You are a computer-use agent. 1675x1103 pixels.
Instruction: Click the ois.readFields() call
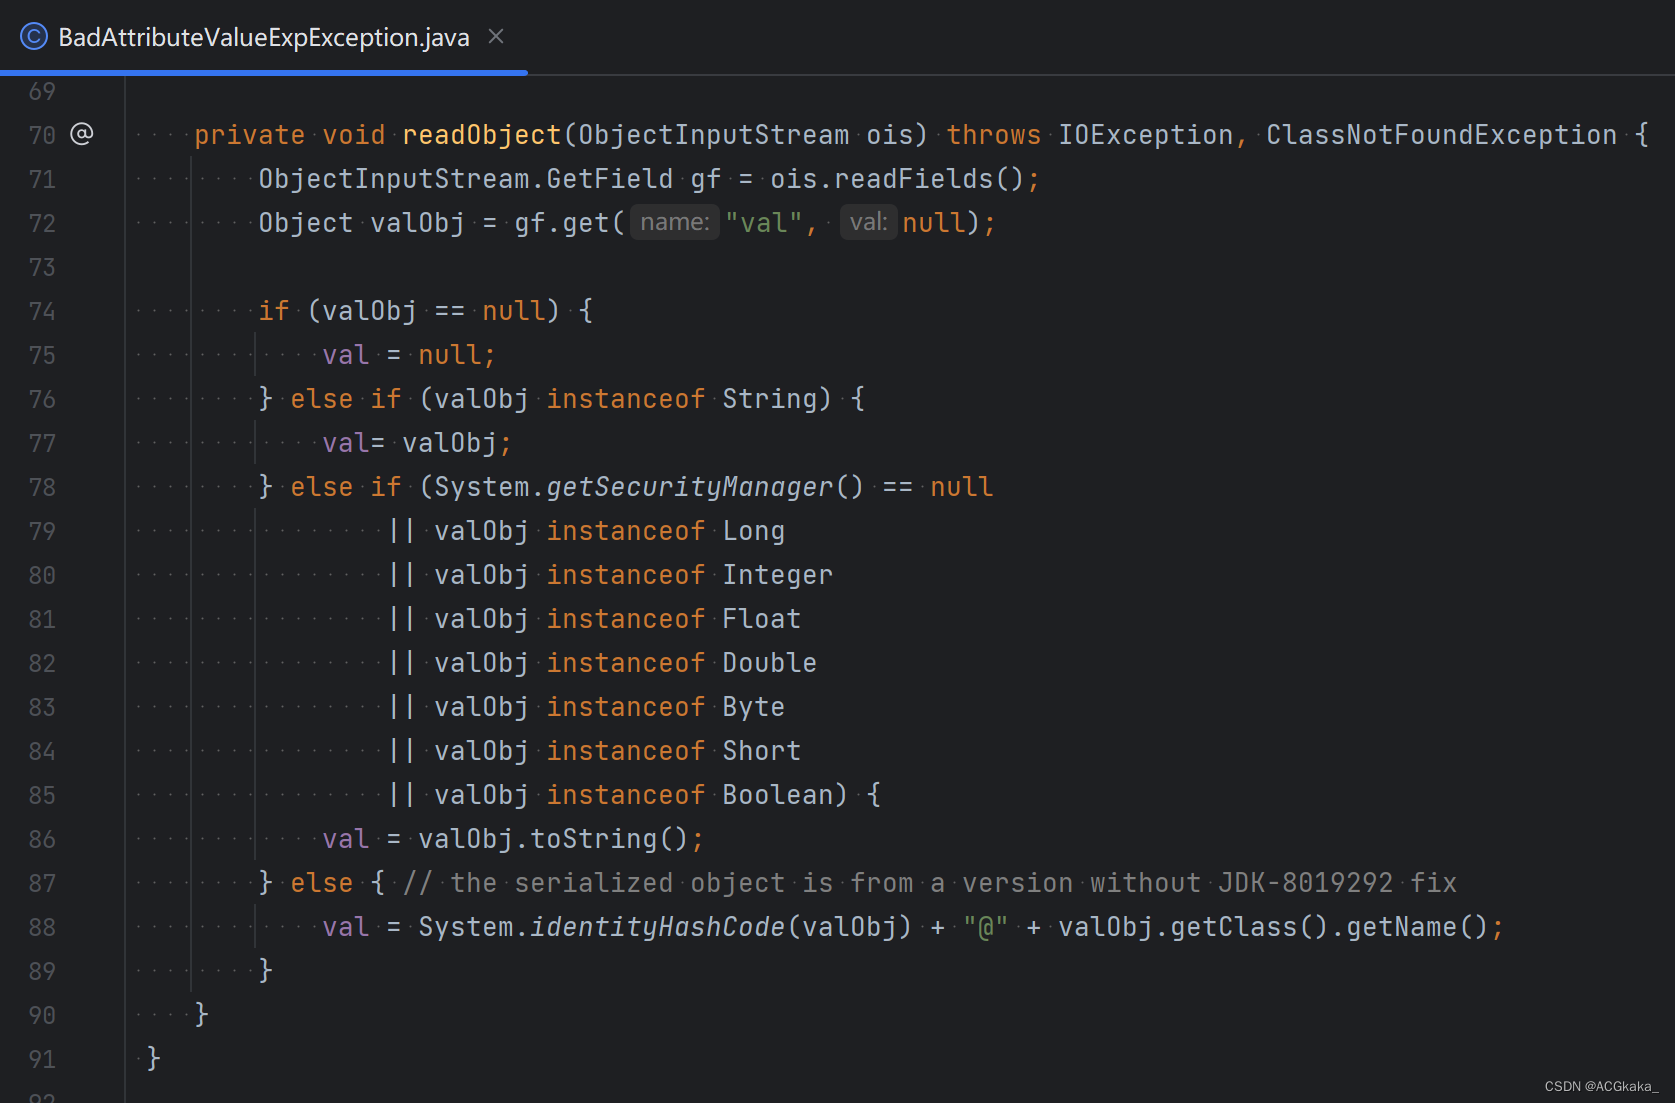click(897, 179)
